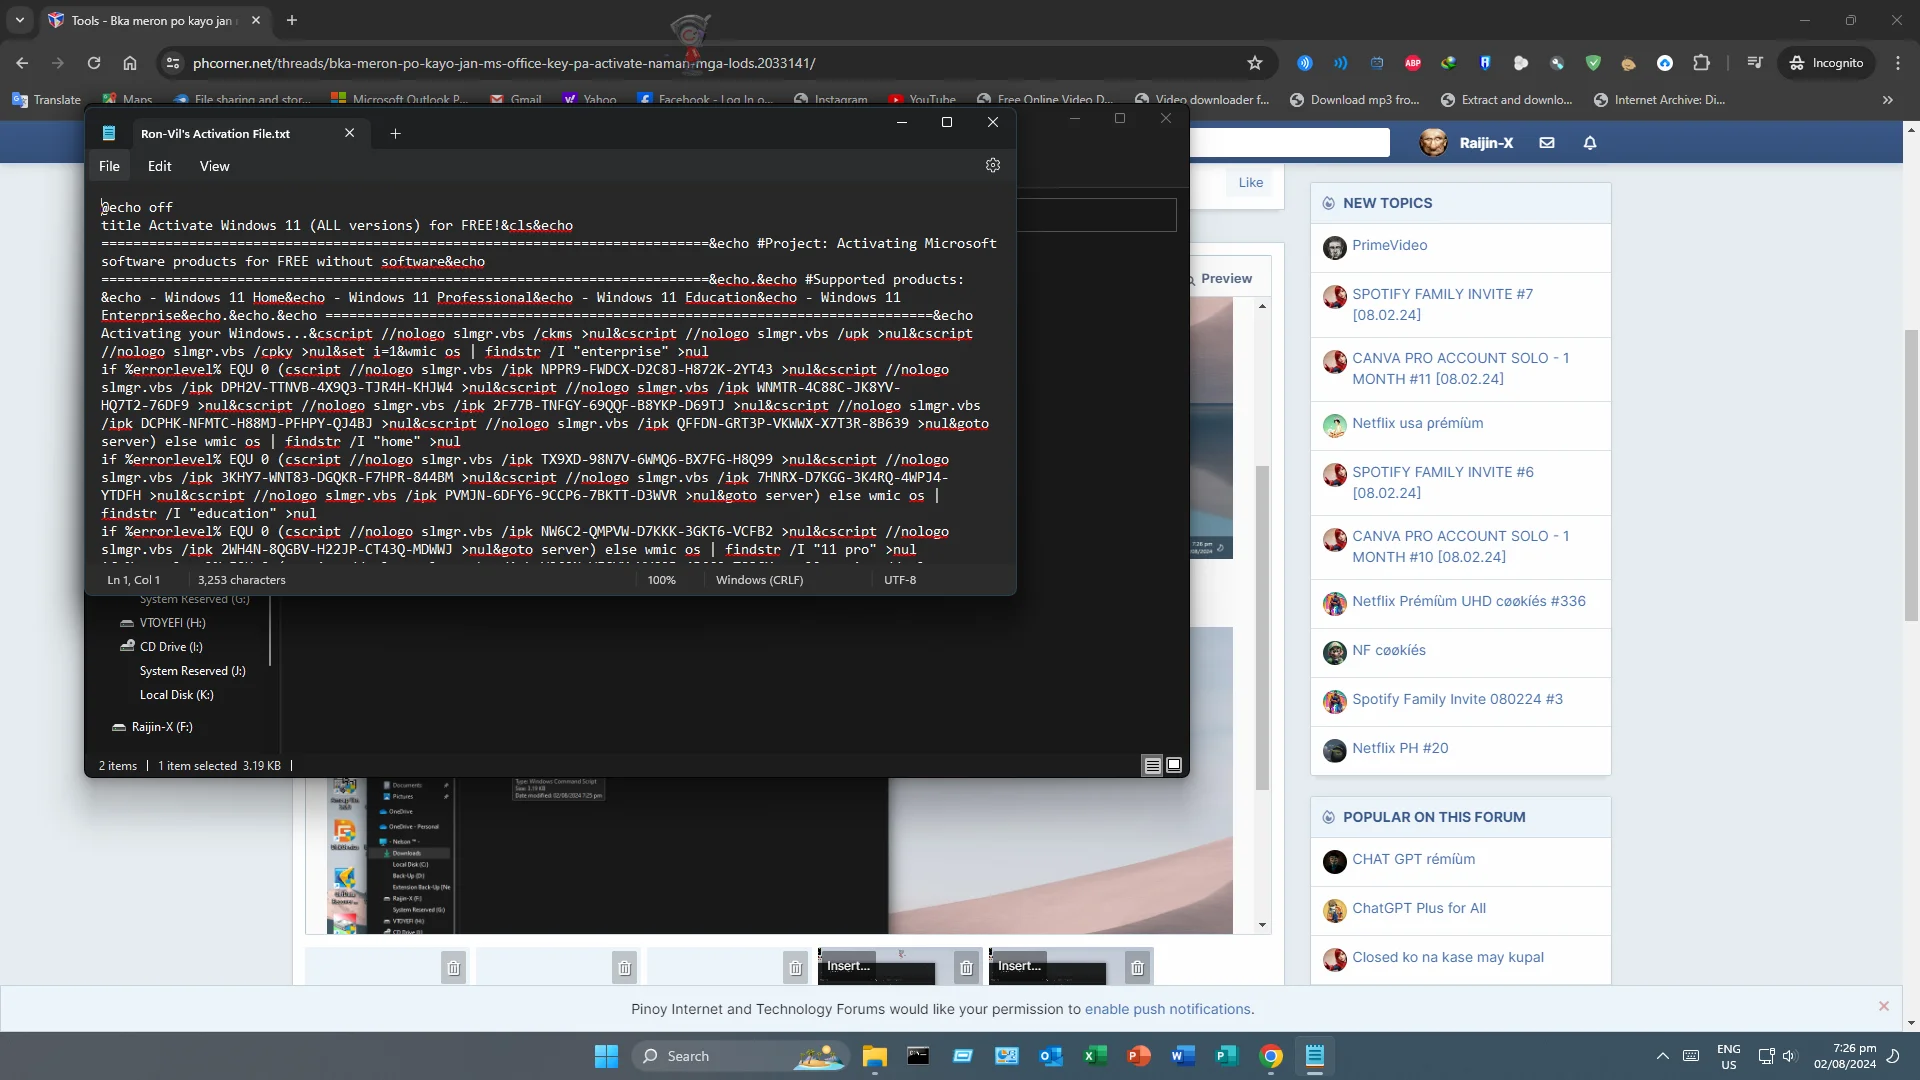Image resolution: width=1920 pixels, height=1080 pixels.
Task: Open Windows Start menu
Action: (x=606, y=1056)
